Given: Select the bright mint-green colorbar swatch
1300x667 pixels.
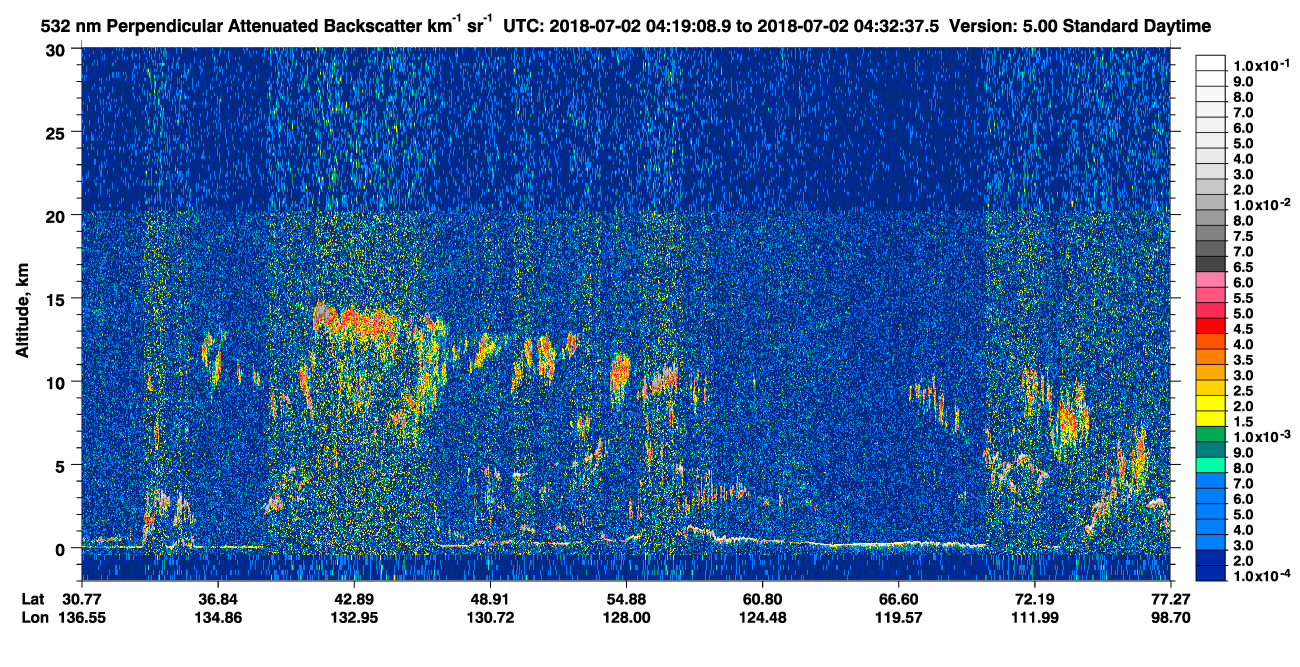Looking at the screenshot, I should pyautogui.click(x=1211, y=464).
